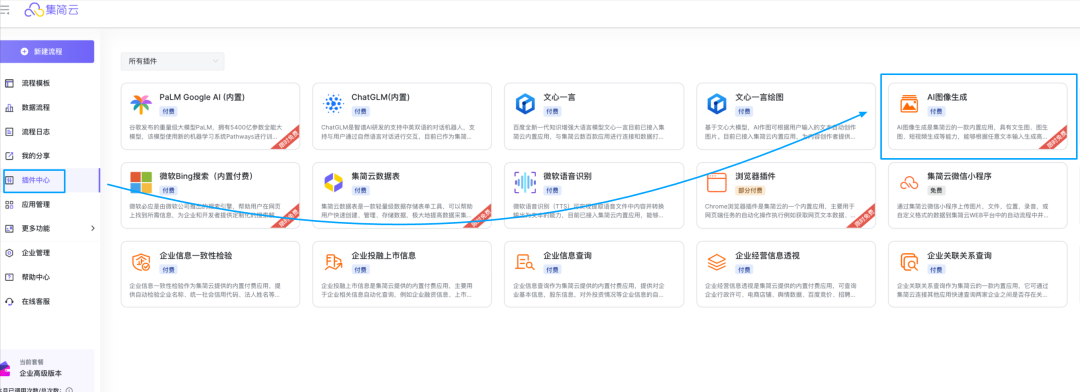Click the 在线客服 headset icon
The image size is (1080, 392).
[x=10, y=301]
